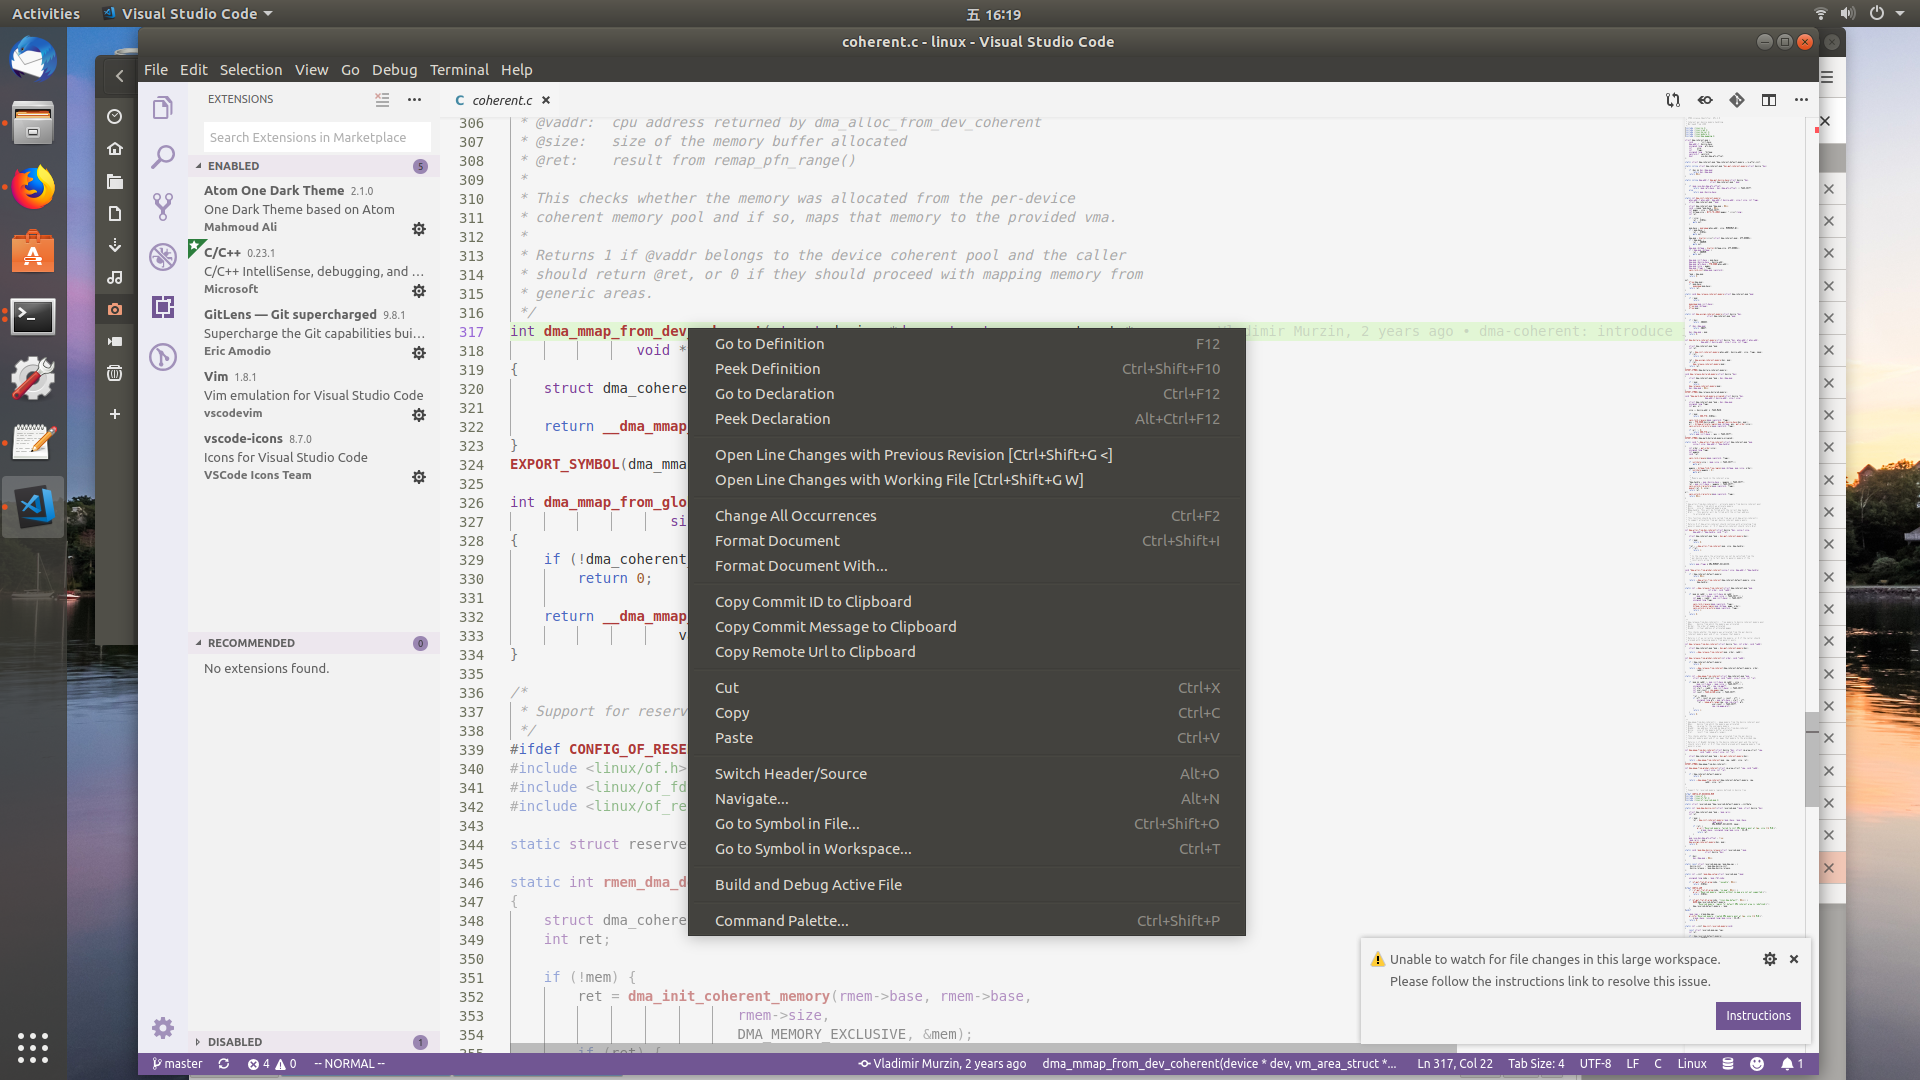Click UTF-8 encoding in status bar
Viewport: 1920px width, 1080px height.
[1595, 1064]
